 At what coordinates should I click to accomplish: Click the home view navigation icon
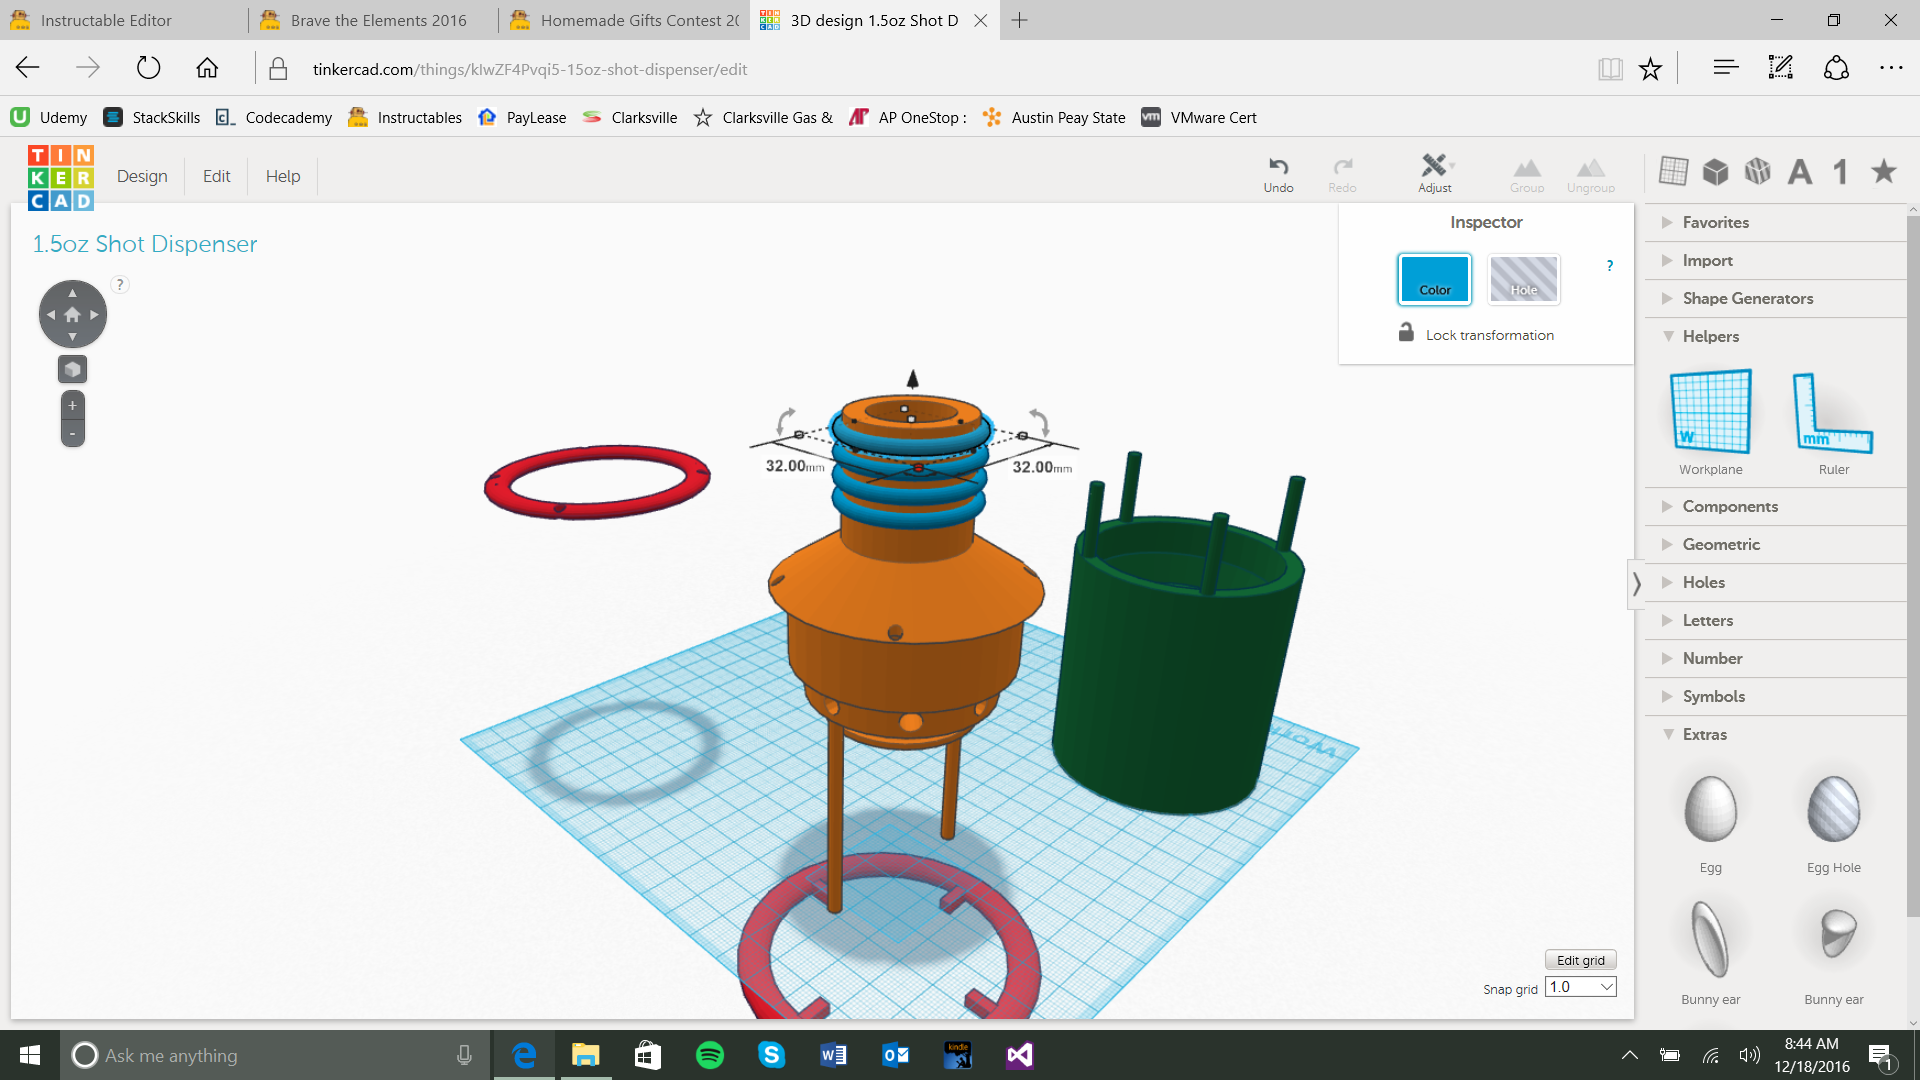72,314
